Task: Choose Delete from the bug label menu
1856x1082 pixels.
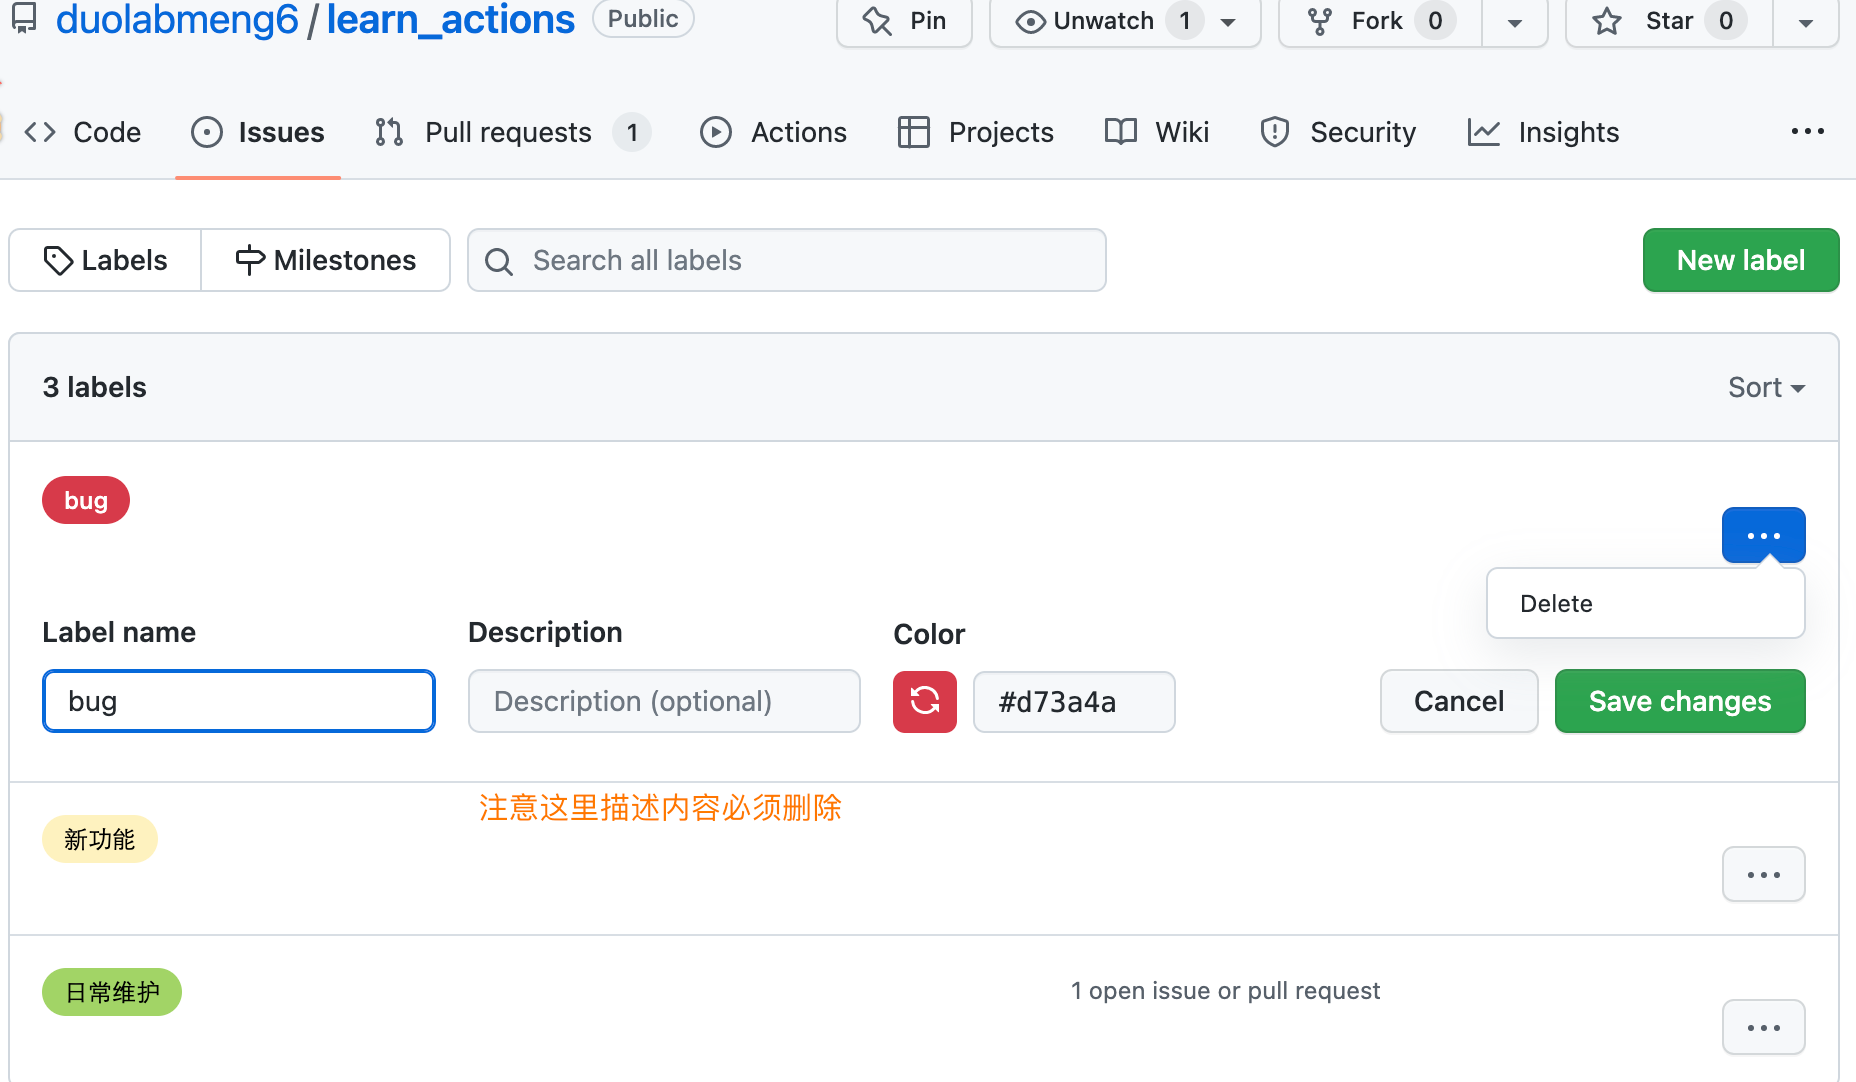Action: (1646, 603)
